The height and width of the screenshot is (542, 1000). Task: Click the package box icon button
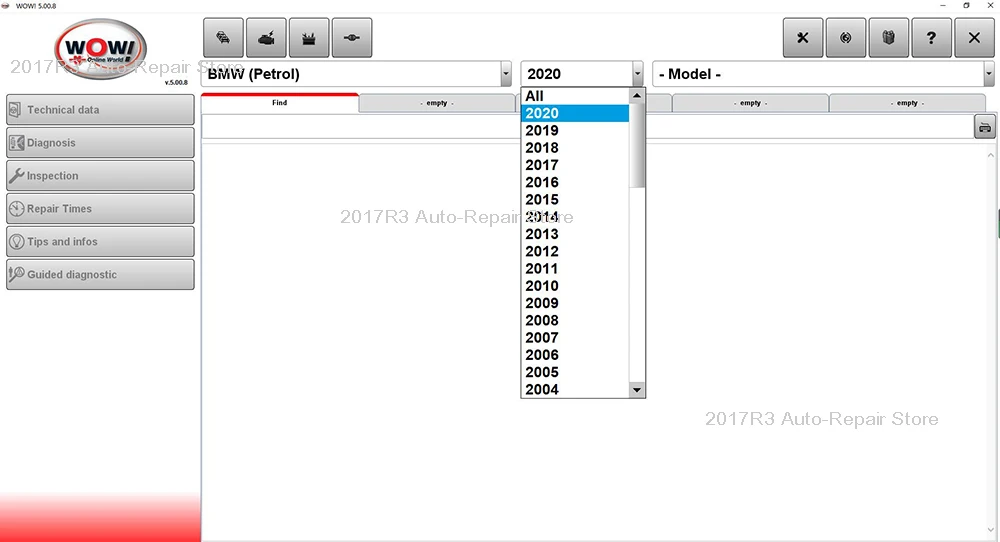(x=888, y=38)
